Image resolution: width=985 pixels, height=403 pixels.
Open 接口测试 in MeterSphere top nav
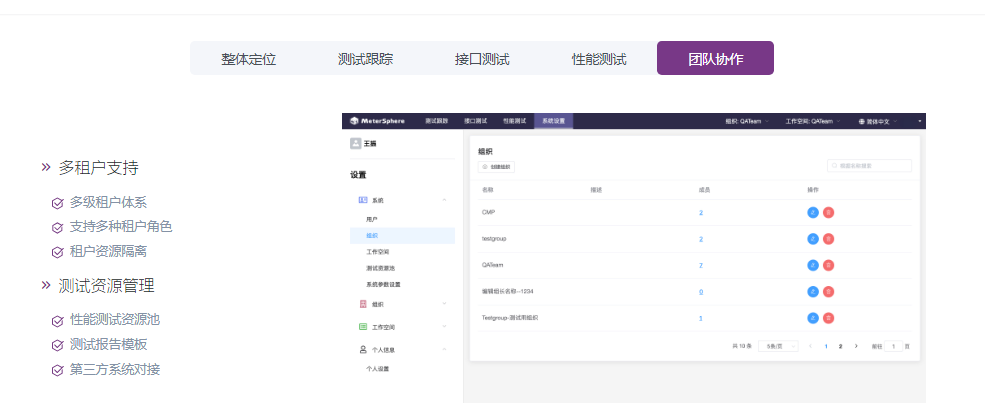[x=476, y=121]
